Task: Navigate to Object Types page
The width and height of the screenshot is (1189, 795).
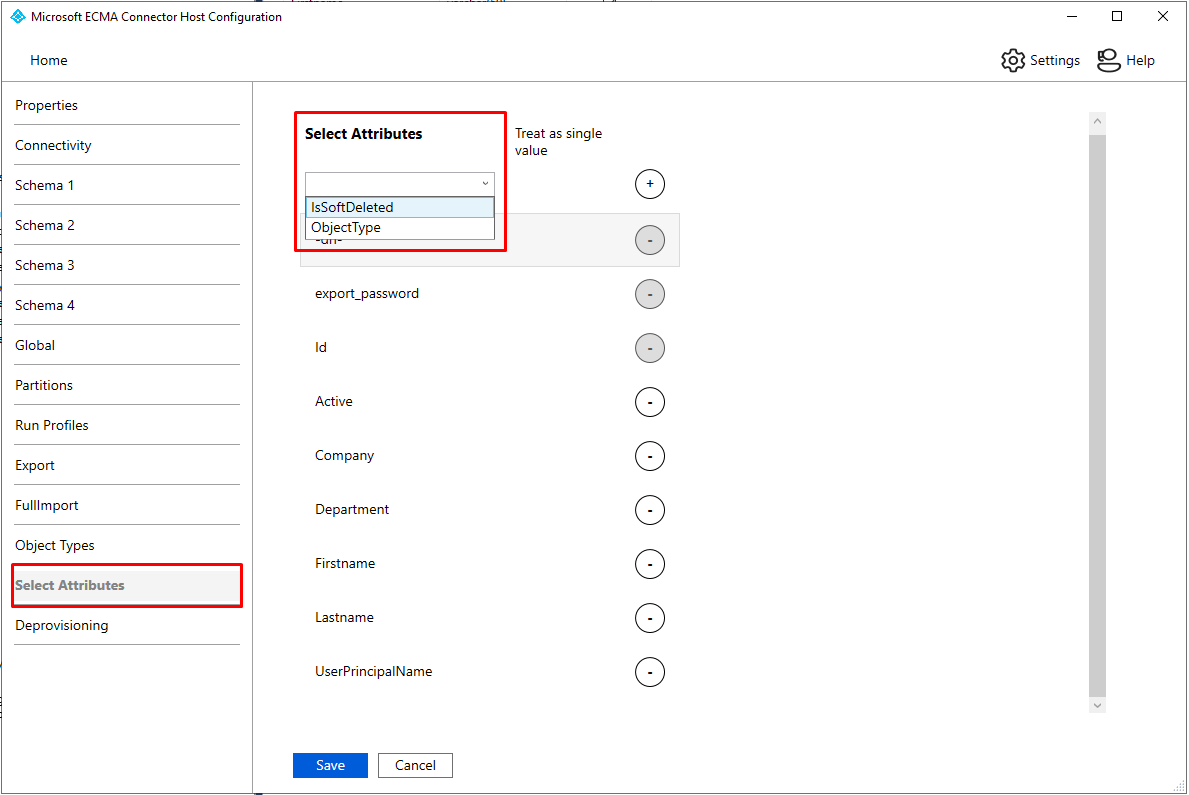Action: [x=55, y=545]
